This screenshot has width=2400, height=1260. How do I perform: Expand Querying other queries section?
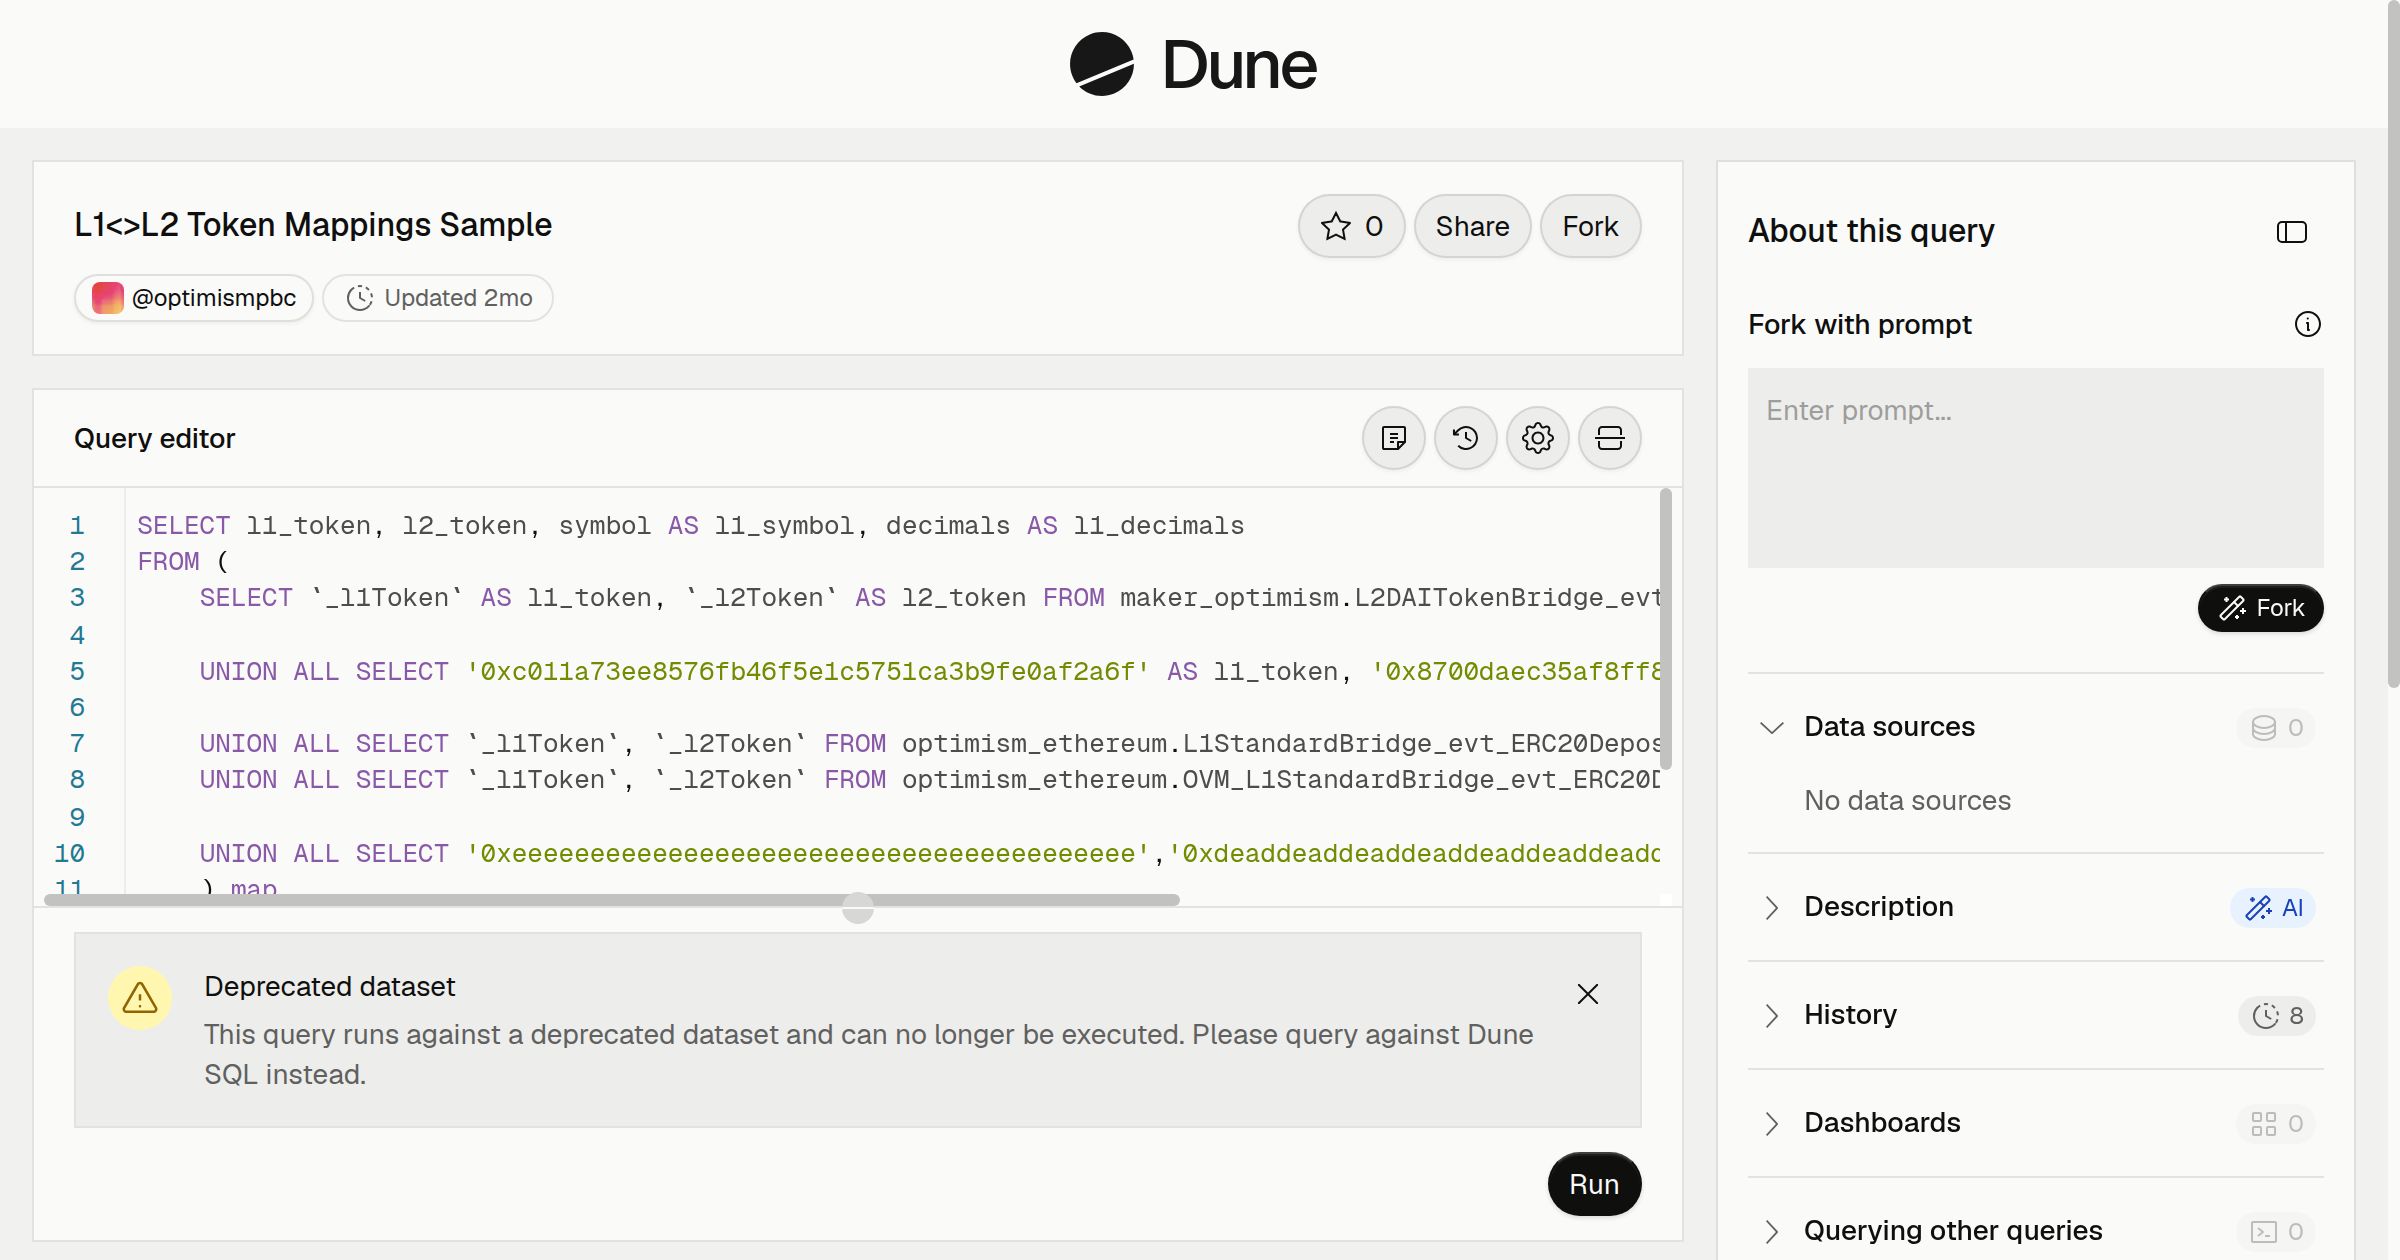pyautogui.click(x=1771, y=1231)
